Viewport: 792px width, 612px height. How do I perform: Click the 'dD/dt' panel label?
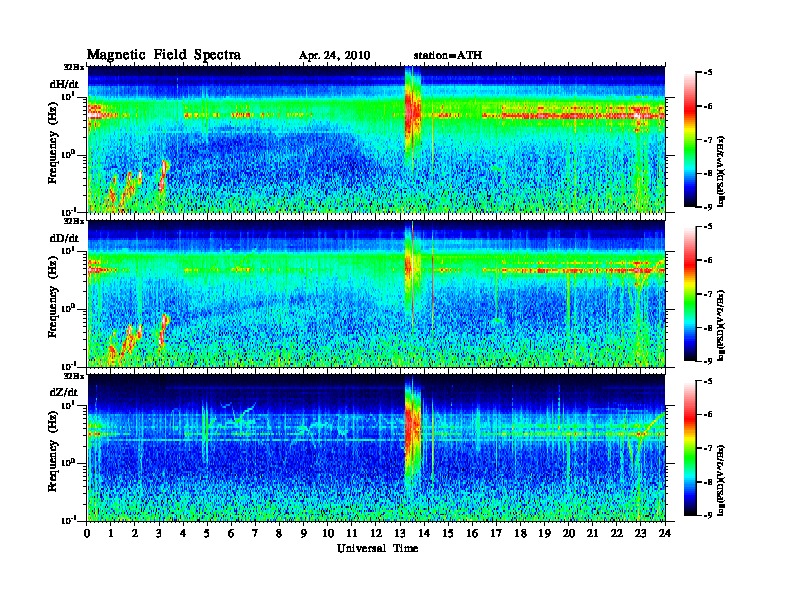click(x=64, y=238)
